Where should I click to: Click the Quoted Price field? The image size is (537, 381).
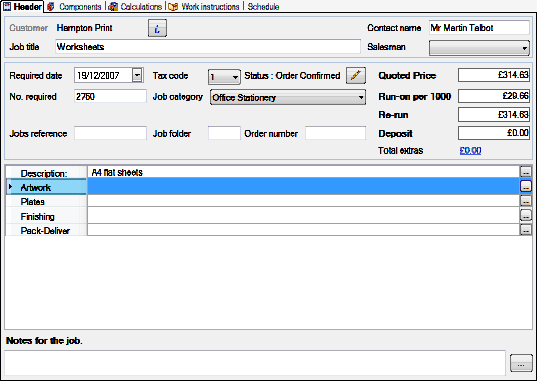[x=494, y=75]
